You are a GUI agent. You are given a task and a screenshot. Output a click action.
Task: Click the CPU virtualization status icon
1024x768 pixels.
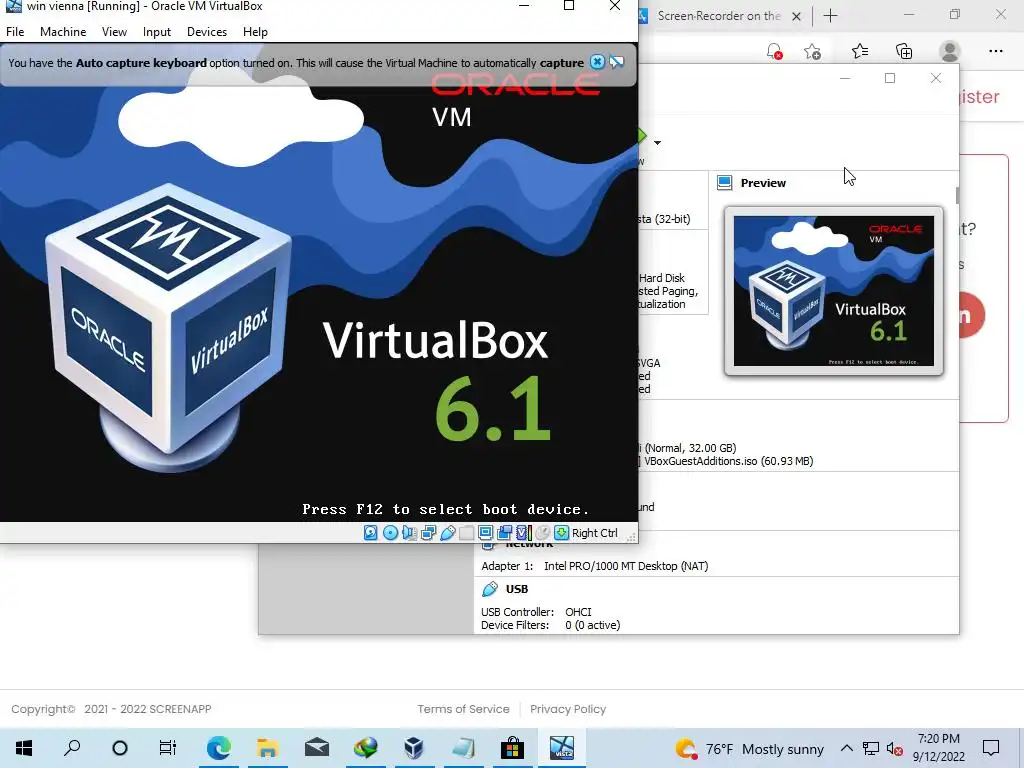pyautogui.click(x=523, y=533)
